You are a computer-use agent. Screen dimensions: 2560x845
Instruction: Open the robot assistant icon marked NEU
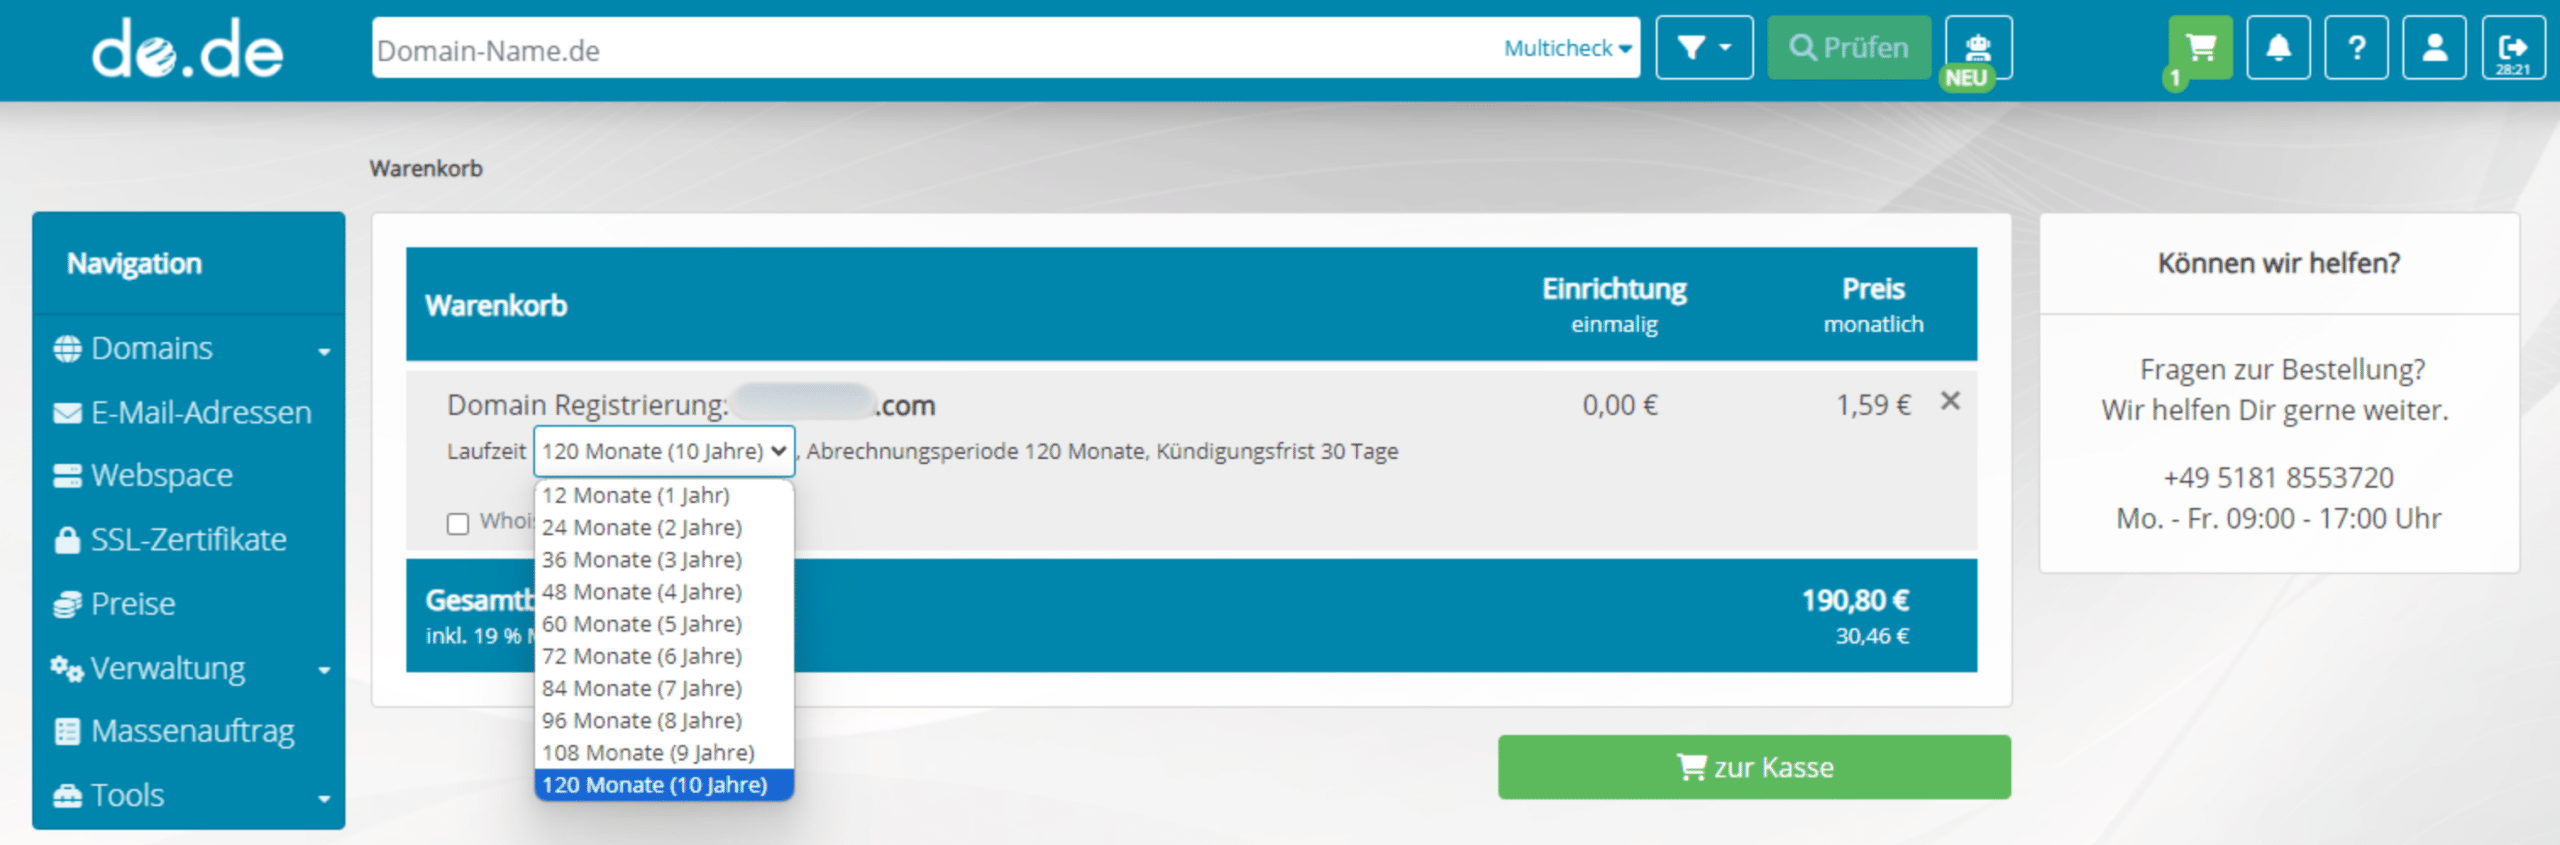click(x=1978, y=47)
